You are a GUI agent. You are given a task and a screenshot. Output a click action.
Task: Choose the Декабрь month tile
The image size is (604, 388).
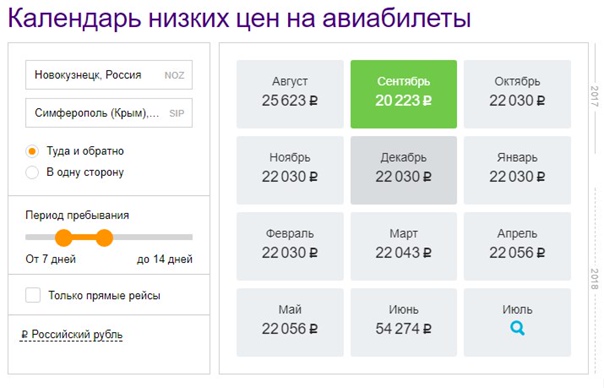(x=404, y=170)
